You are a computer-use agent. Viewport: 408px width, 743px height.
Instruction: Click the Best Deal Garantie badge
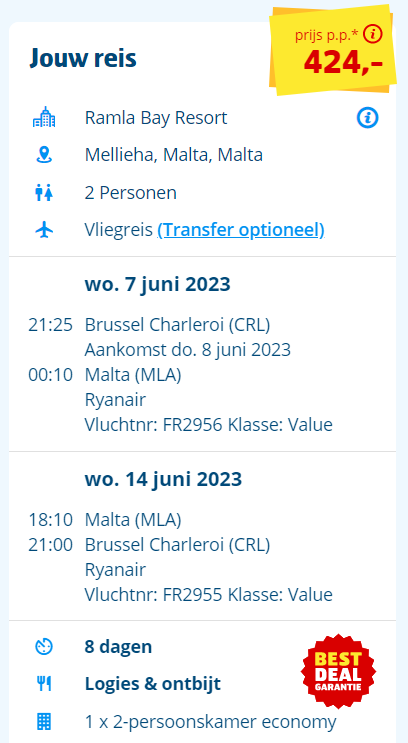338,671
